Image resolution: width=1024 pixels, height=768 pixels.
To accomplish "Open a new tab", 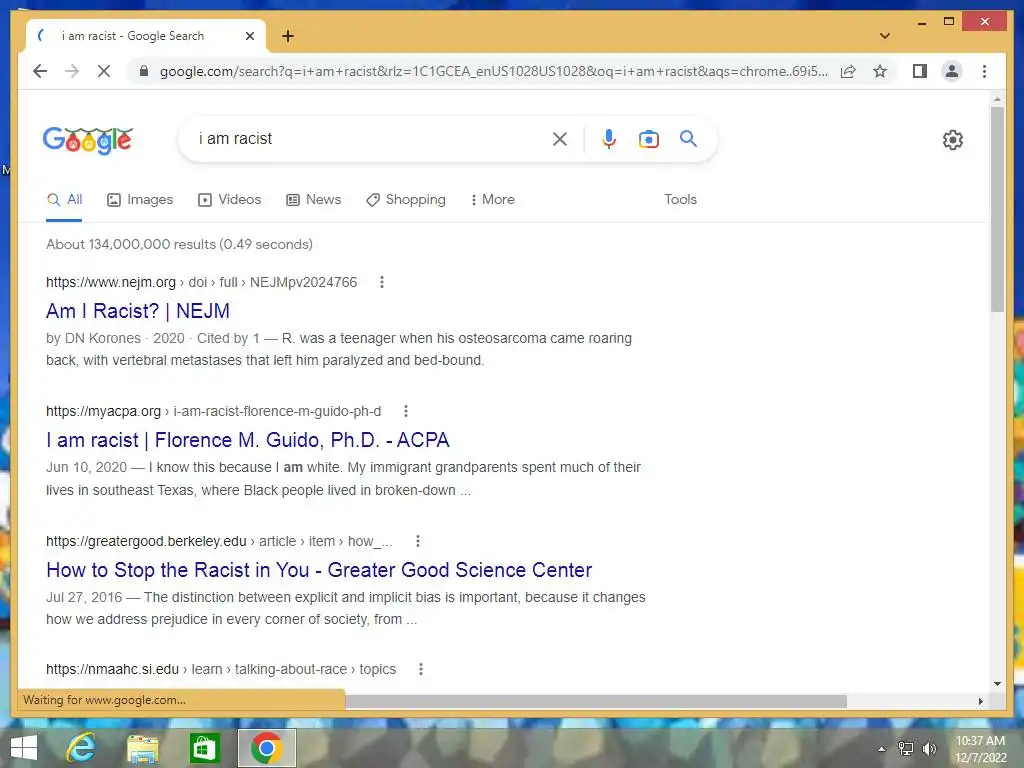I will [x=288, y=36].
